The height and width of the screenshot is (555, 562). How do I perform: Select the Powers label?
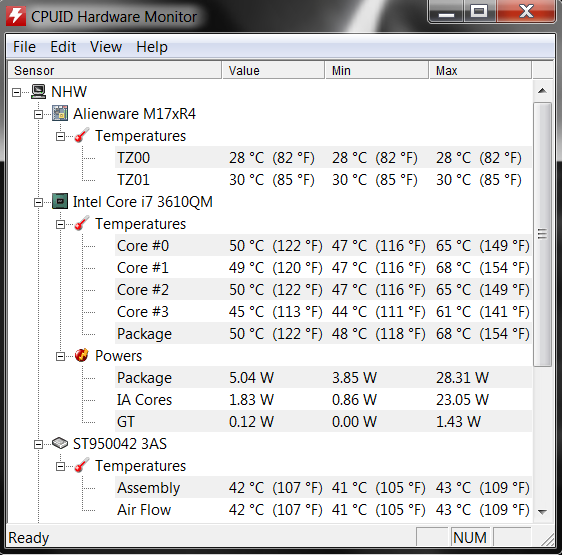pyautogui.click(x=118, y=356)
